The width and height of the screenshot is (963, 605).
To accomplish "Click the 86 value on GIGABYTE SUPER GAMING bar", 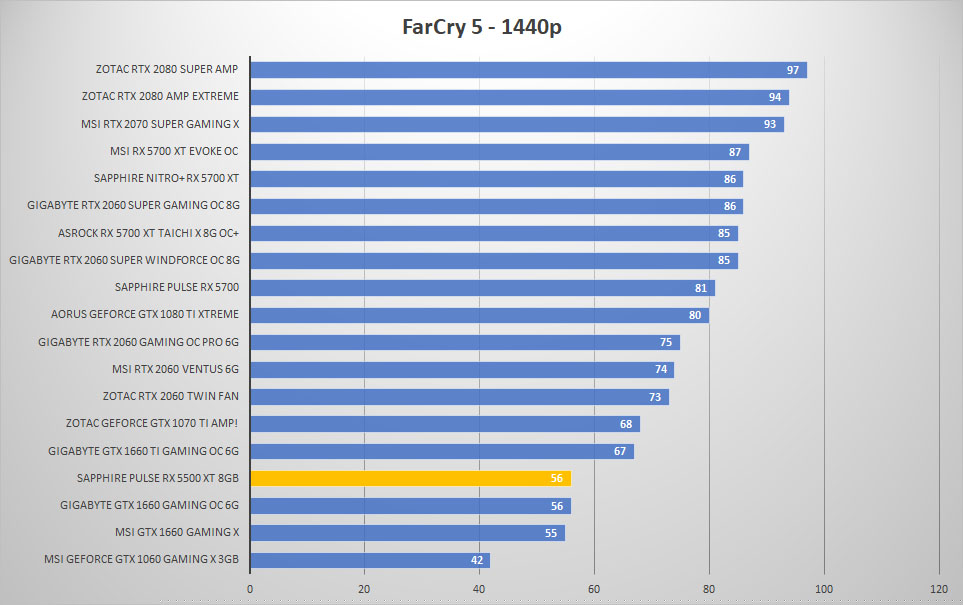I will click(x=730, y=206).
